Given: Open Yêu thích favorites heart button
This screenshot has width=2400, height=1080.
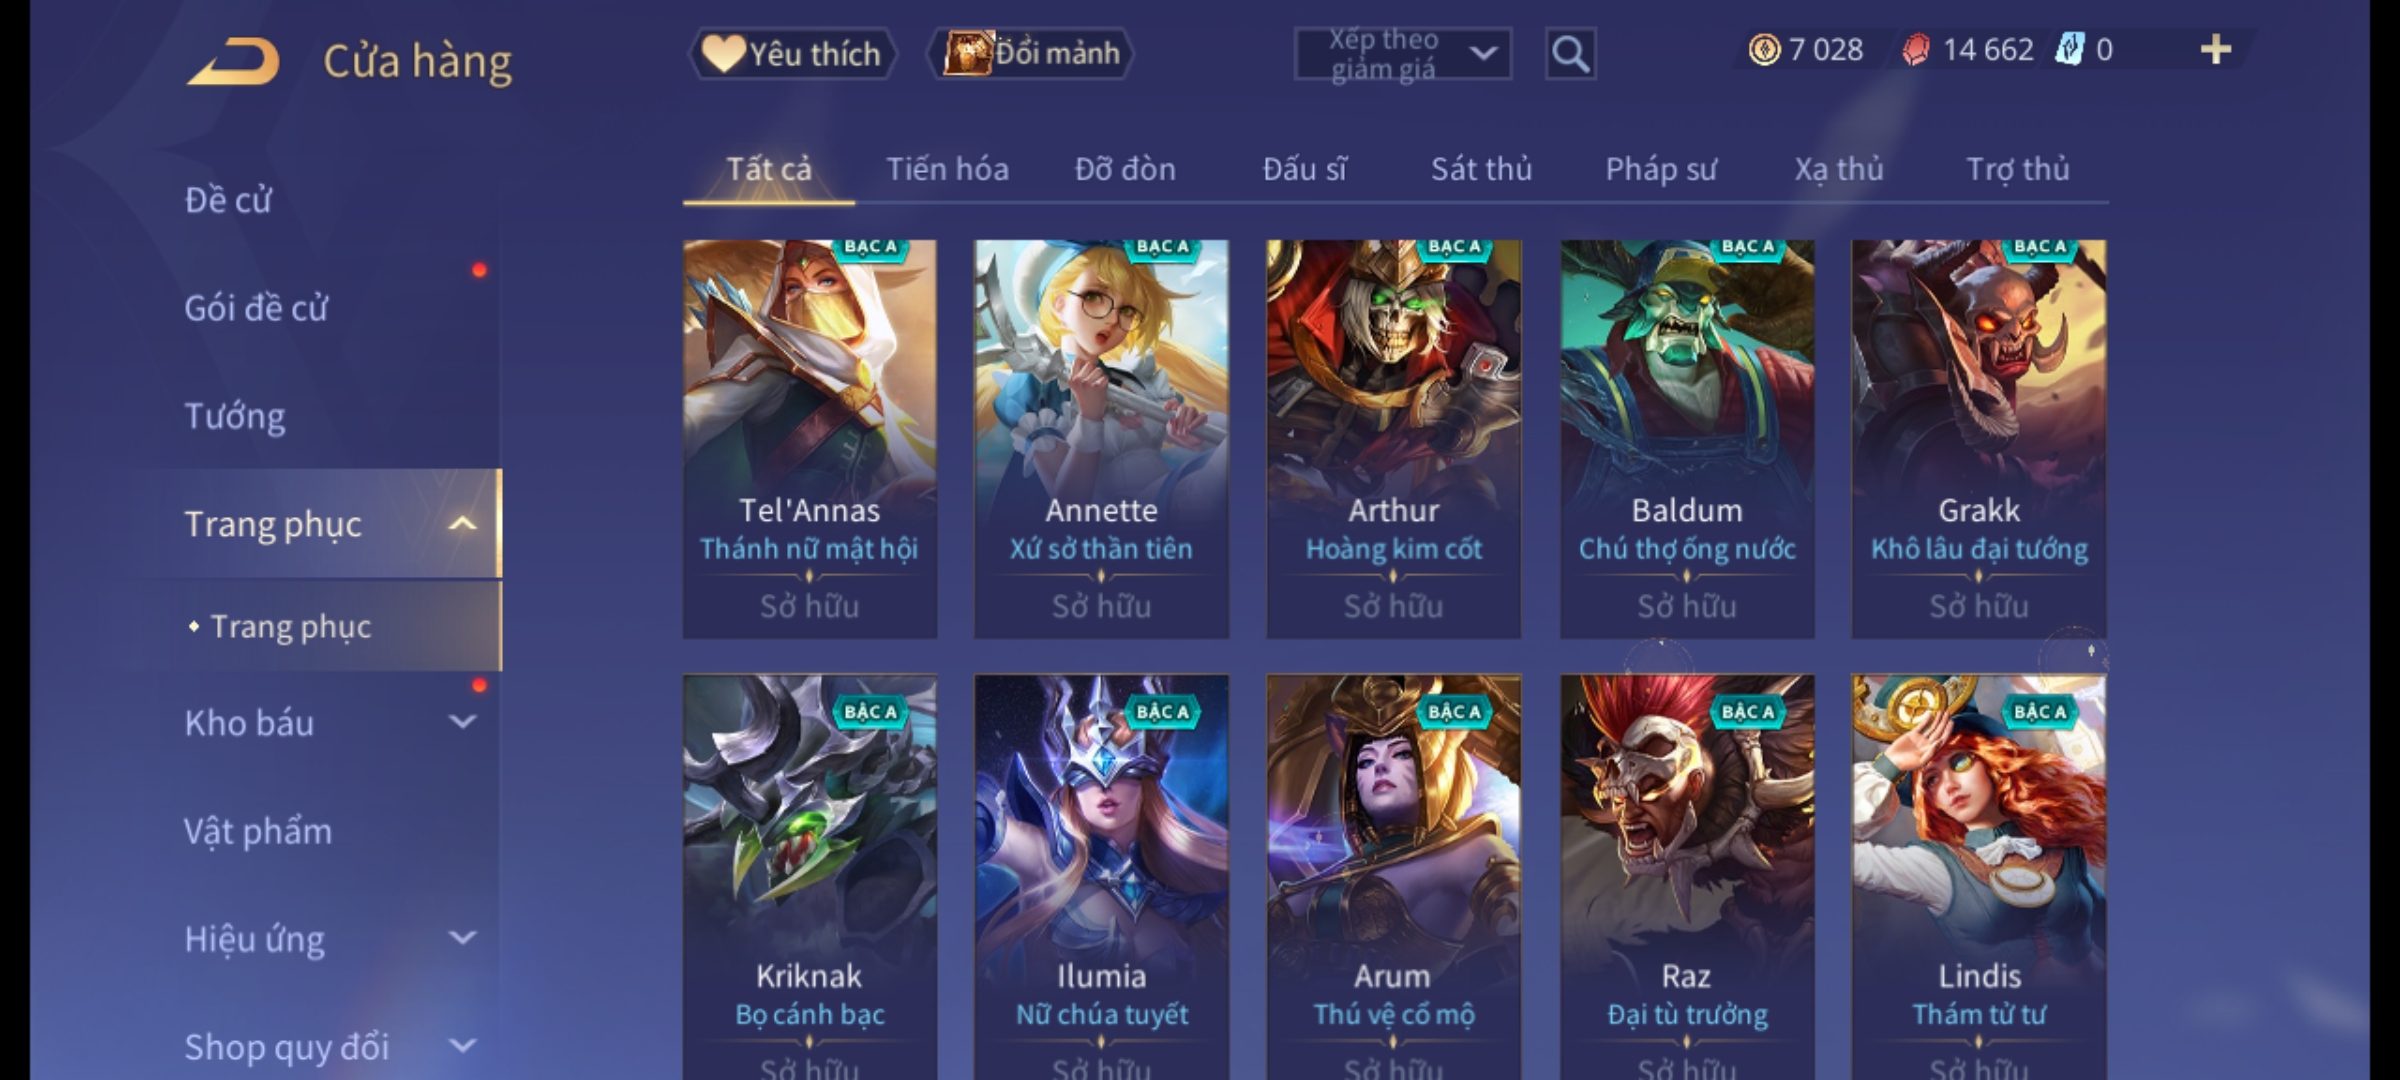Looking at the screenshot, I should pyautogui.click(x=792, y=54).
